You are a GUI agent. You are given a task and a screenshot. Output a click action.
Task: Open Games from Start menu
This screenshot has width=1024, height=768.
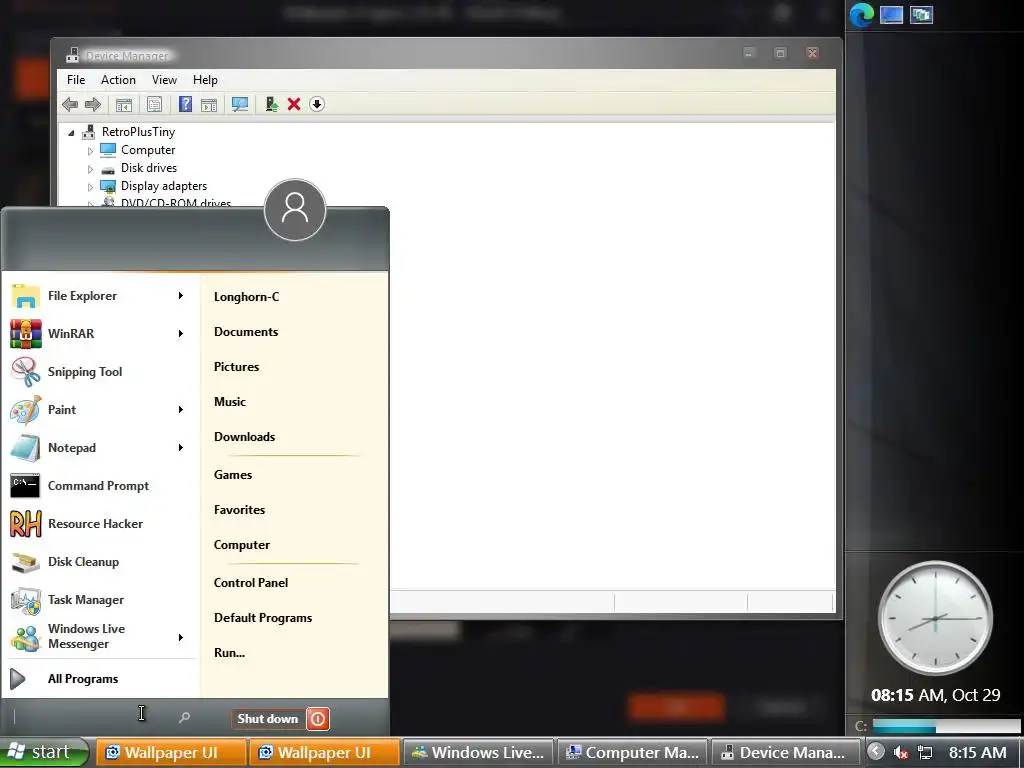[x=232, y=475]
